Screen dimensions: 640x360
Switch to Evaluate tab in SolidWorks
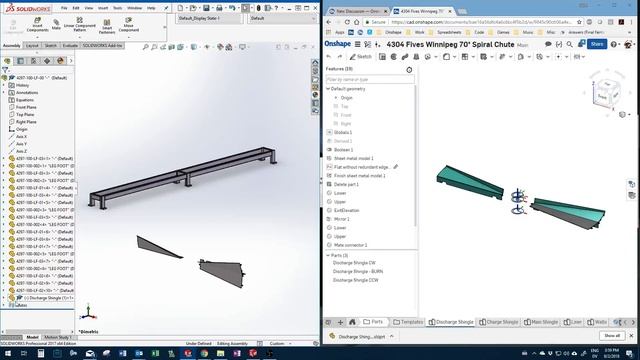(x=70, y=46)
